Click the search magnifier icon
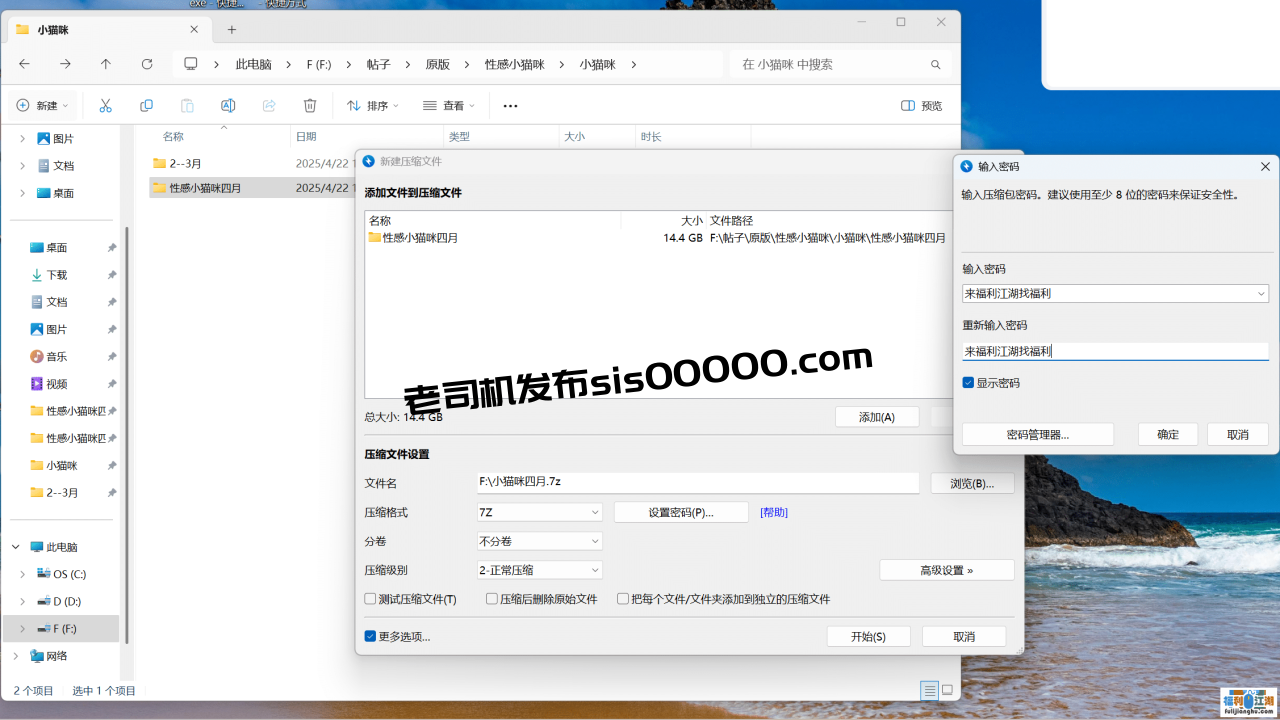Image resolution: width=1280 pixels, height=720 pixels. (x=935, y=64)
